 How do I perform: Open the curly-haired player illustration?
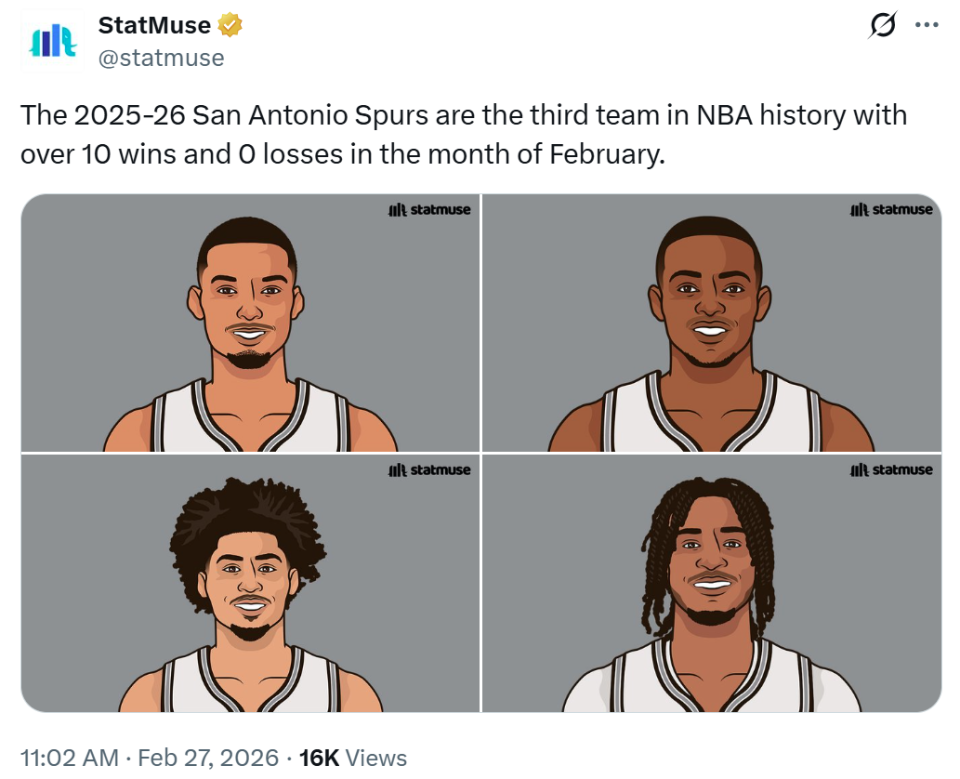[x=250, y=584]
